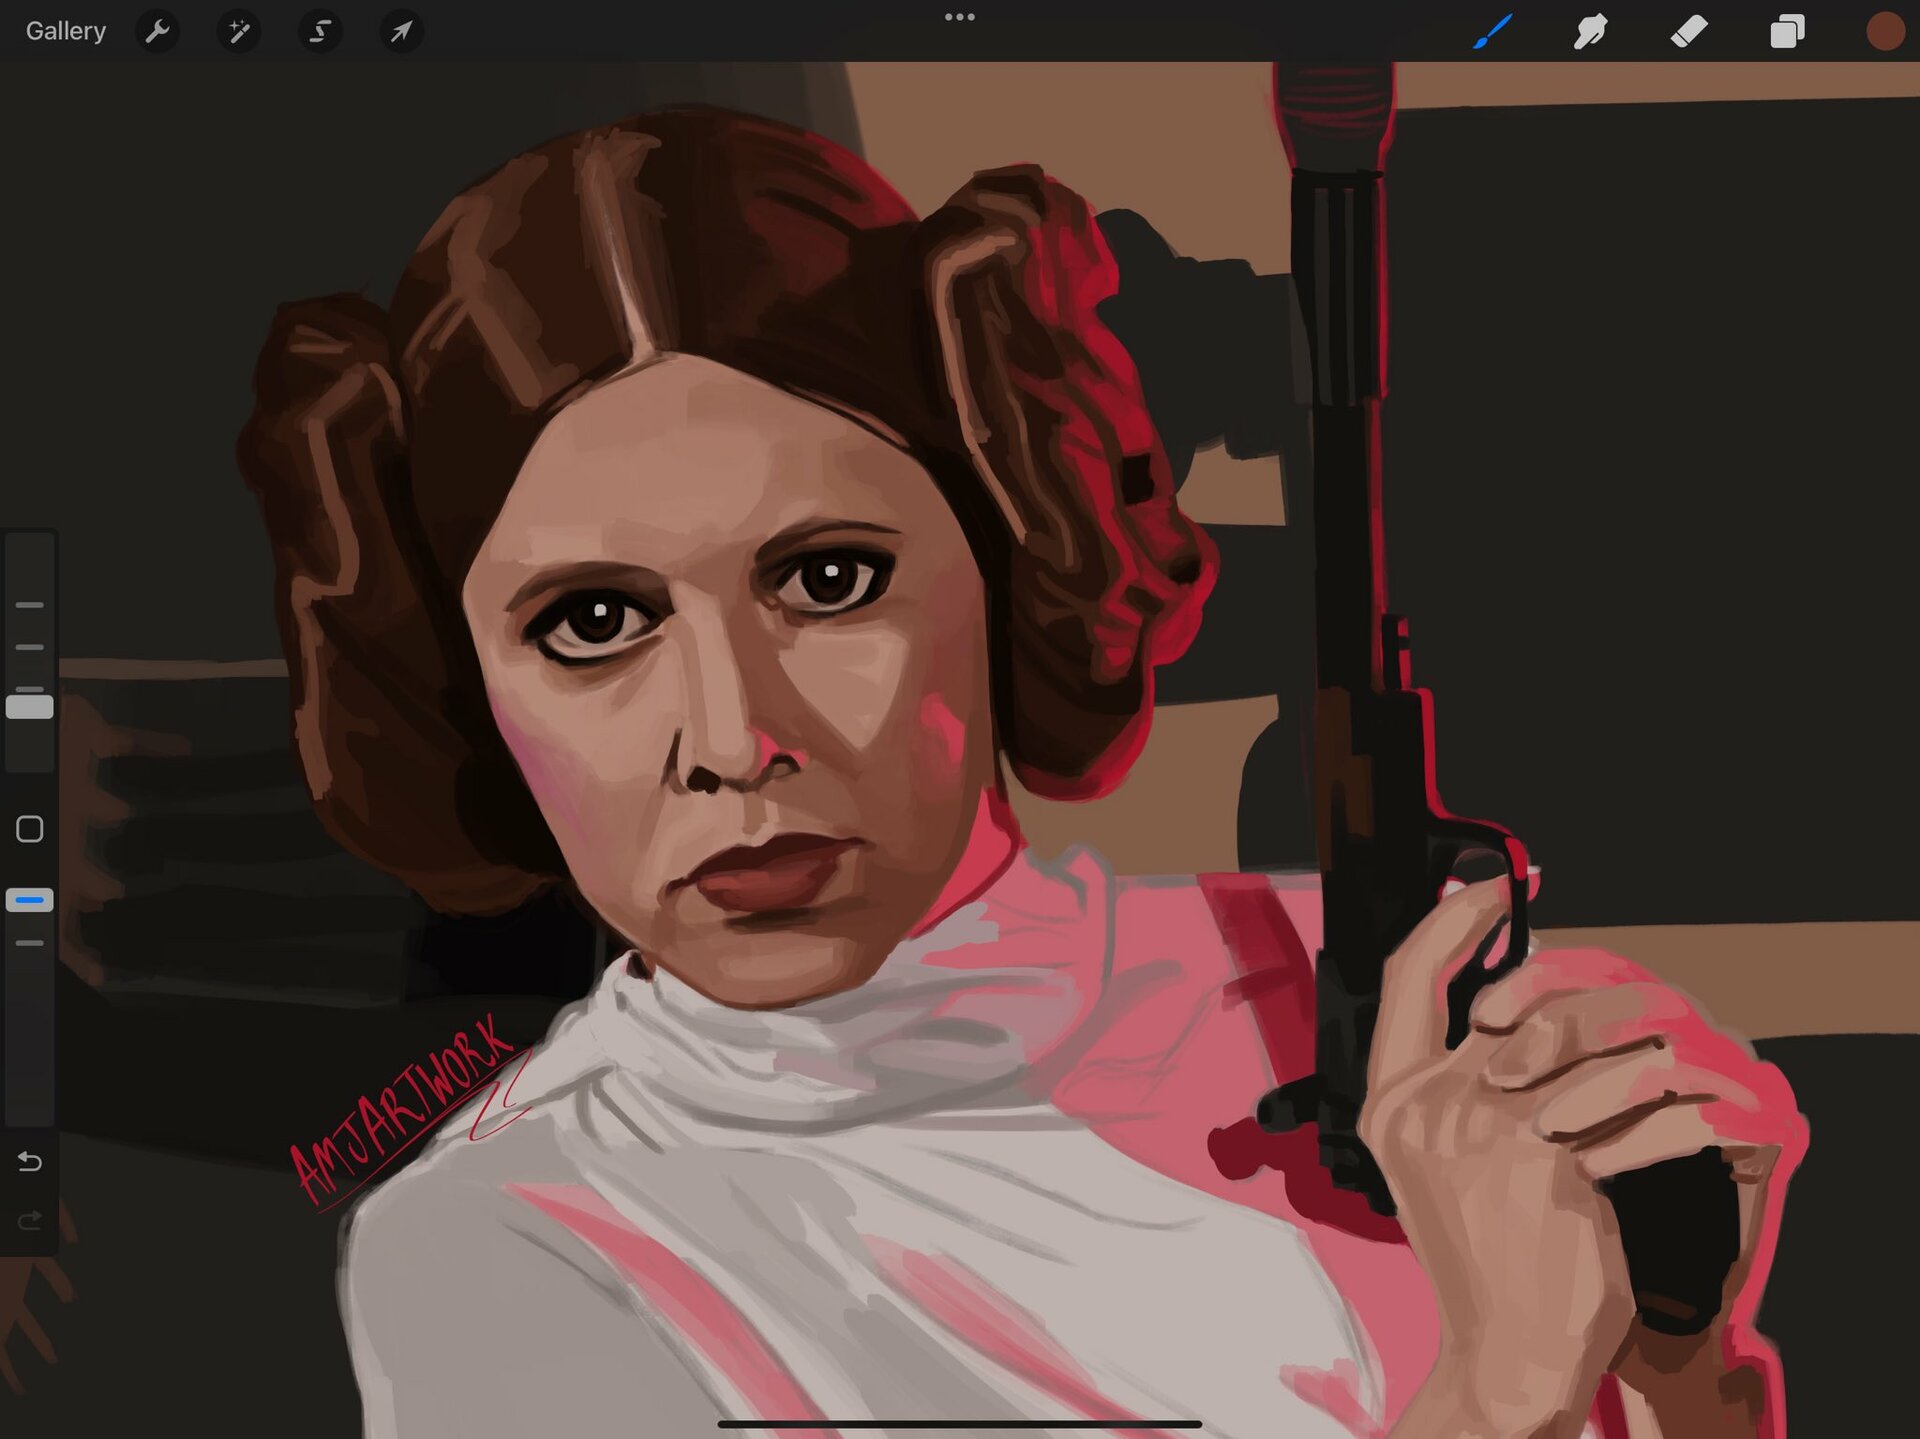The height and width of the screenshot is (1439, 1920).
Task: Tap the square Modify button on sidebar
Action: (x=30, y=829)
